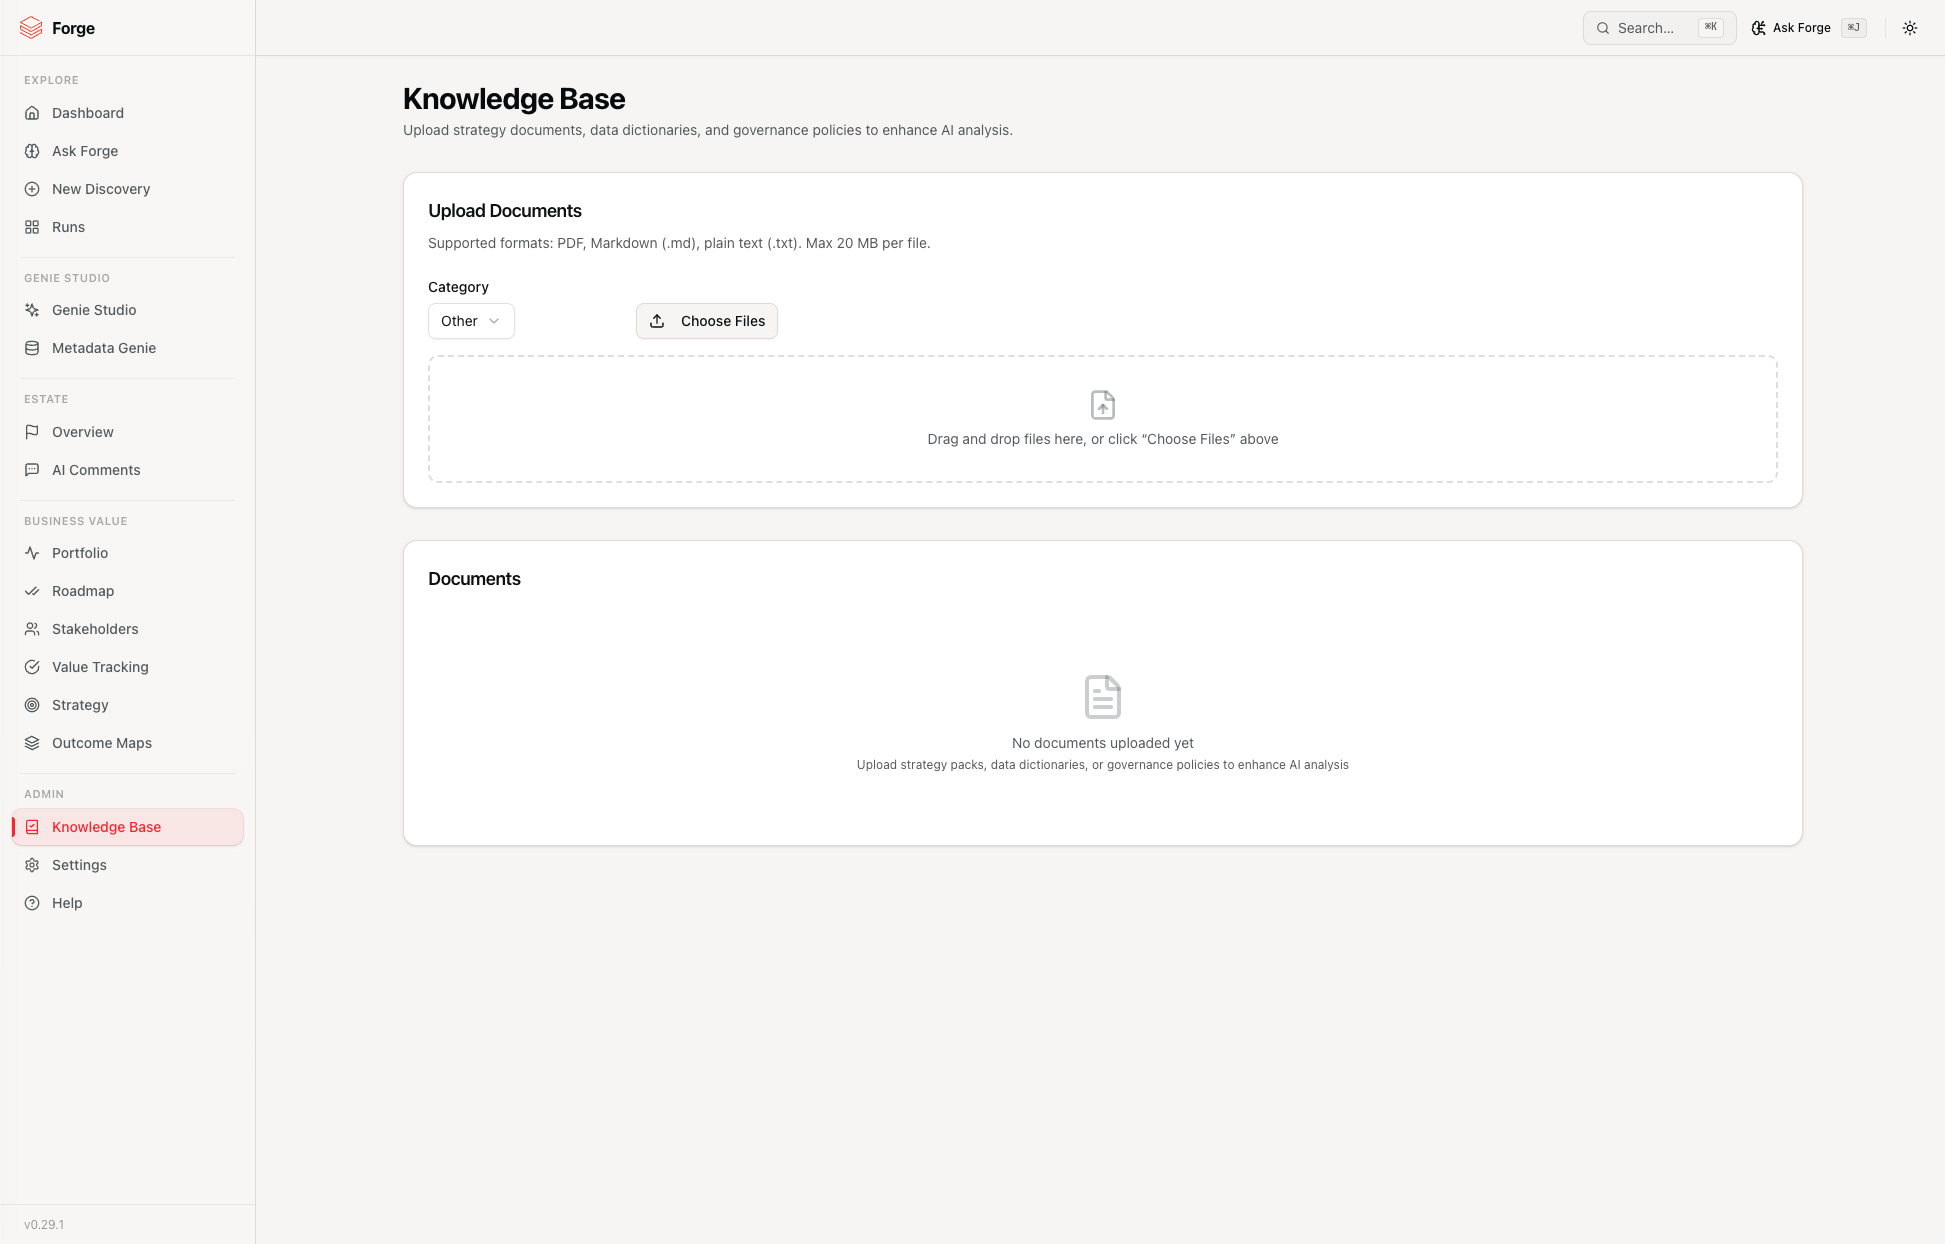The width and height of the screenshot is (1945, 1244).
Task: Open the Roadmap link
Action: click(128, 591)
